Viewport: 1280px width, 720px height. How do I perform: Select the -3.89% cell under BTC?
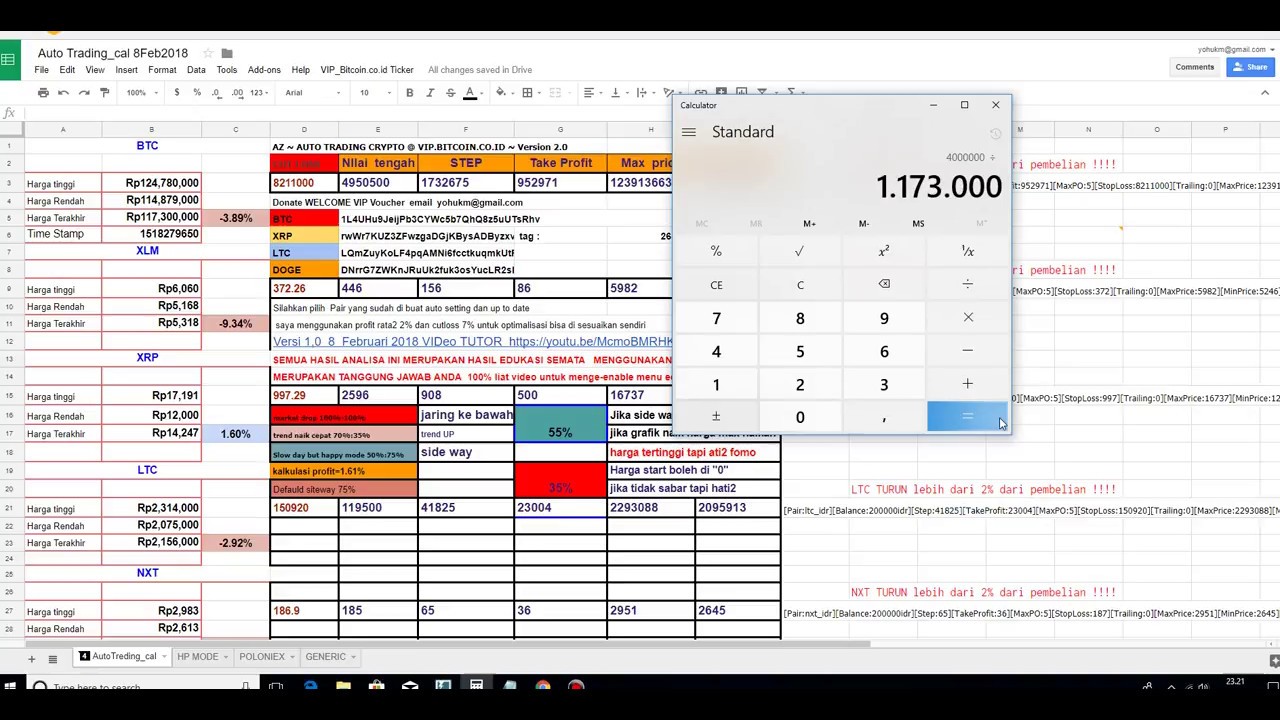(x=235, y=218)
